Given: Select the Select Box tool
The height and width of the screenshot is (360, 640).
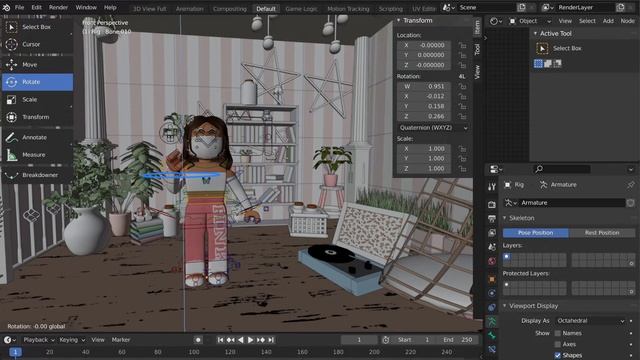Looking at the screenshot, I should coord(38,27).
